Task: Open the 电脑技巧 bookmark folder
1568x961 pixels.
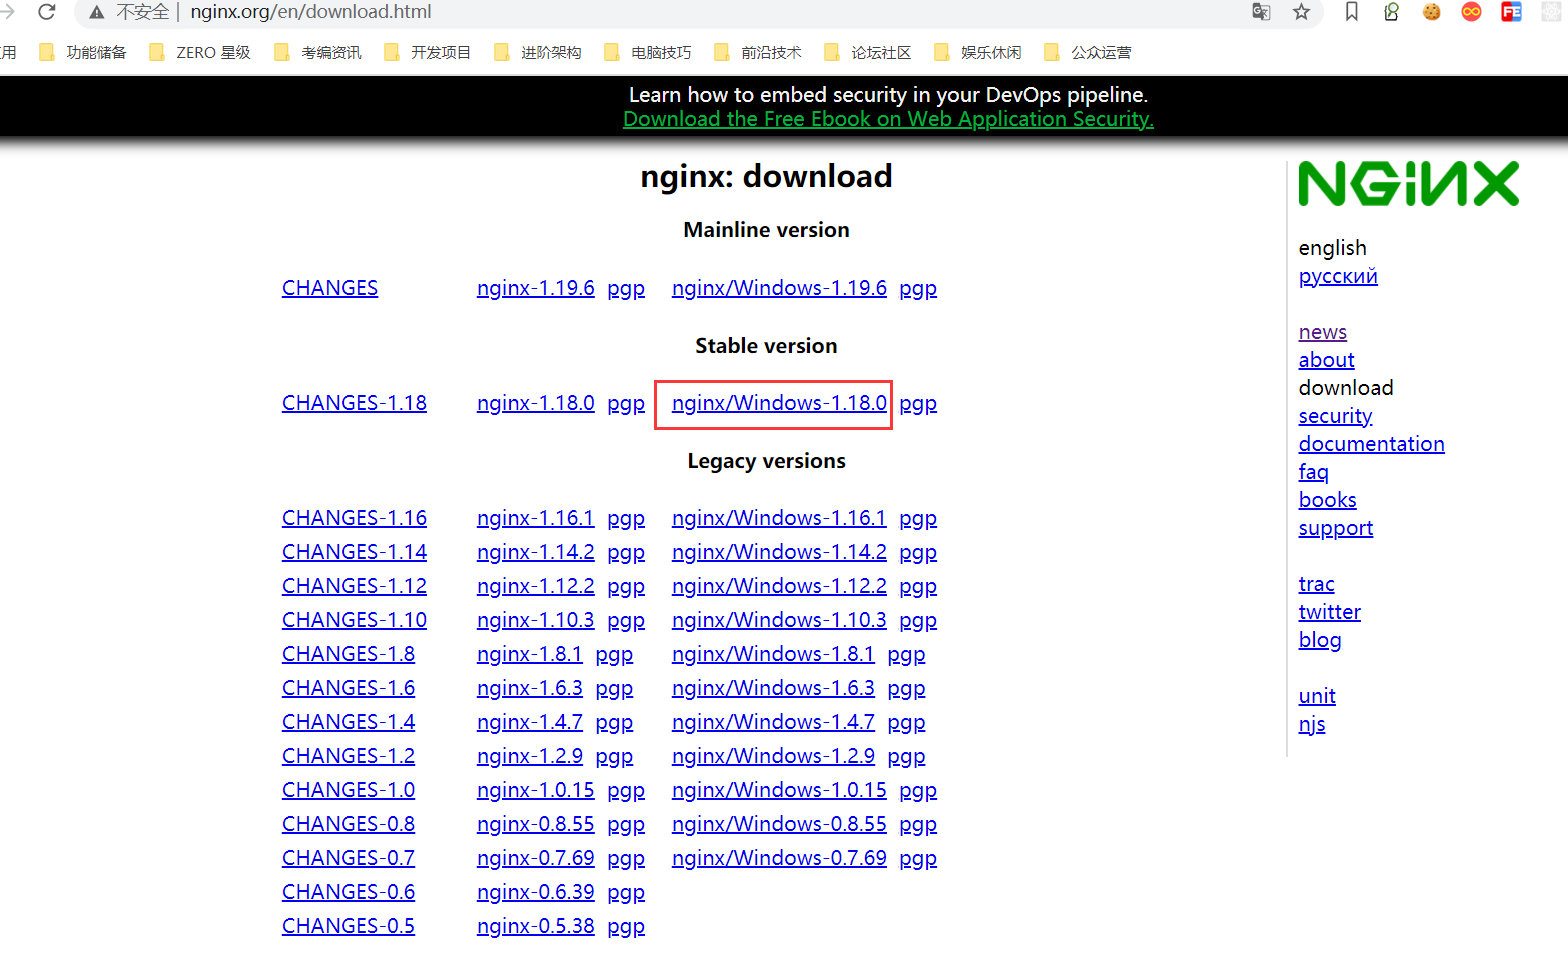Action: pyautogui.click(x=648, y=52)
